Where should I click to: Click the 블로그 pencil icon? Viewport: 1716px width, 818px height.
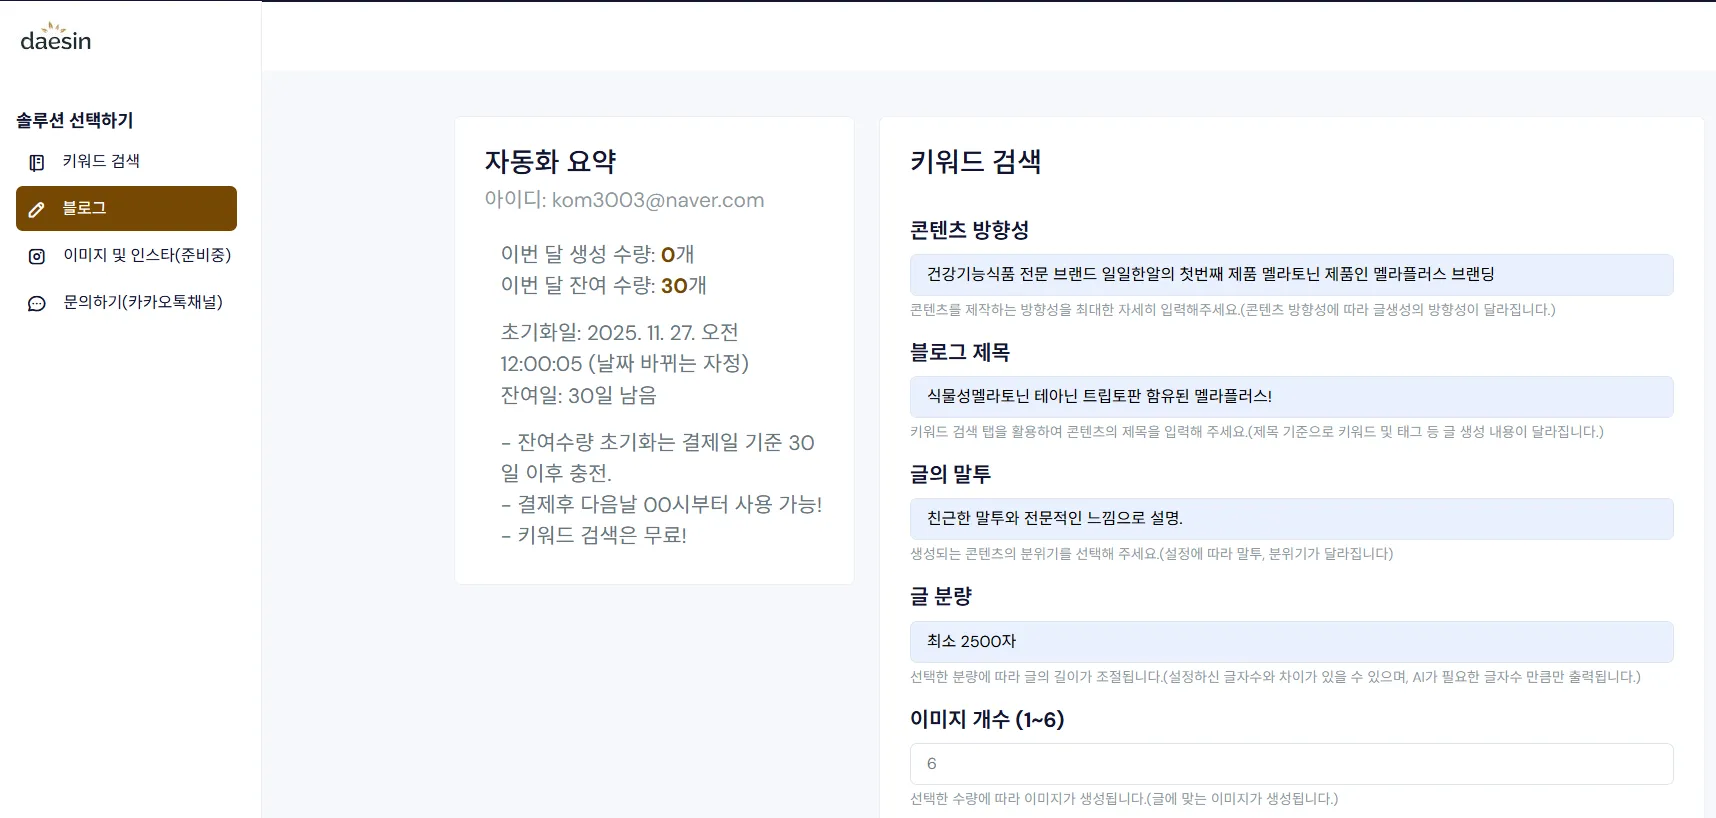37,209
